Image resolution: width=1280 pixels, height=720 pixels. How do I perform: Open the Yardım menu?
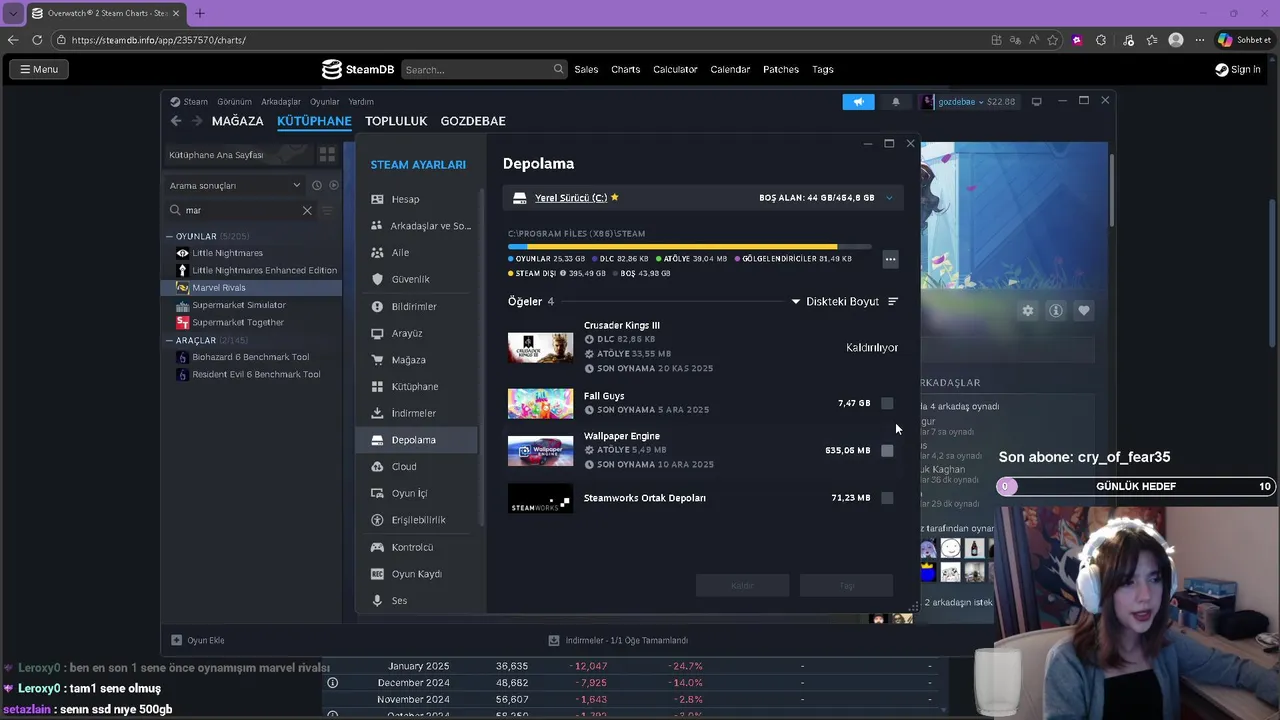(x=361, y=102)
